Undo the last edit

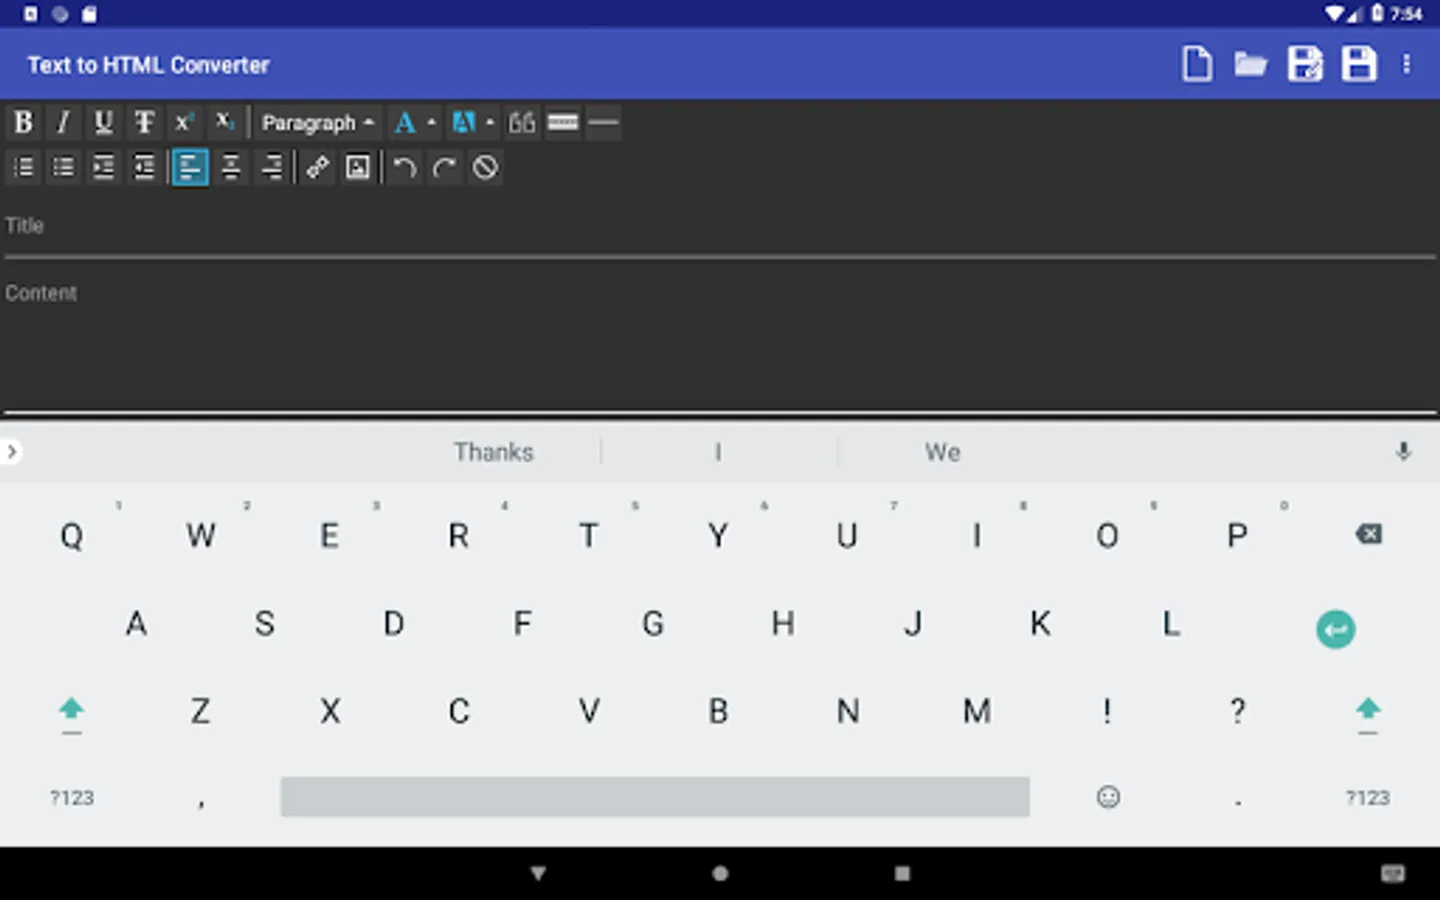coord(404,167)
